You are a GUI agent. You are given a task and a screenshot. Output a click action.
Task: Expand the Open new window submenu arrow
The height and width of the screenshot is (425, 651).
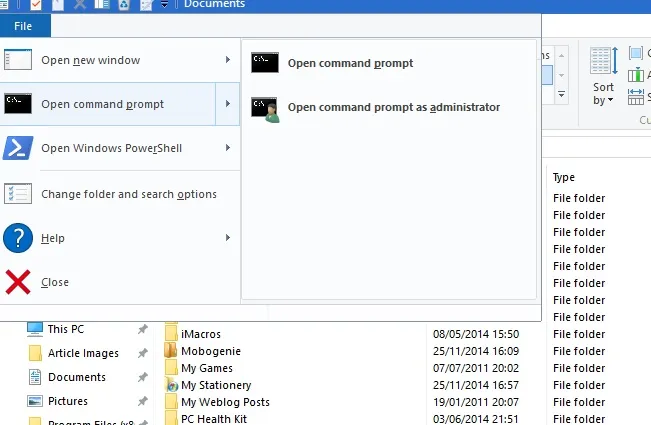[x=228, y=60]
